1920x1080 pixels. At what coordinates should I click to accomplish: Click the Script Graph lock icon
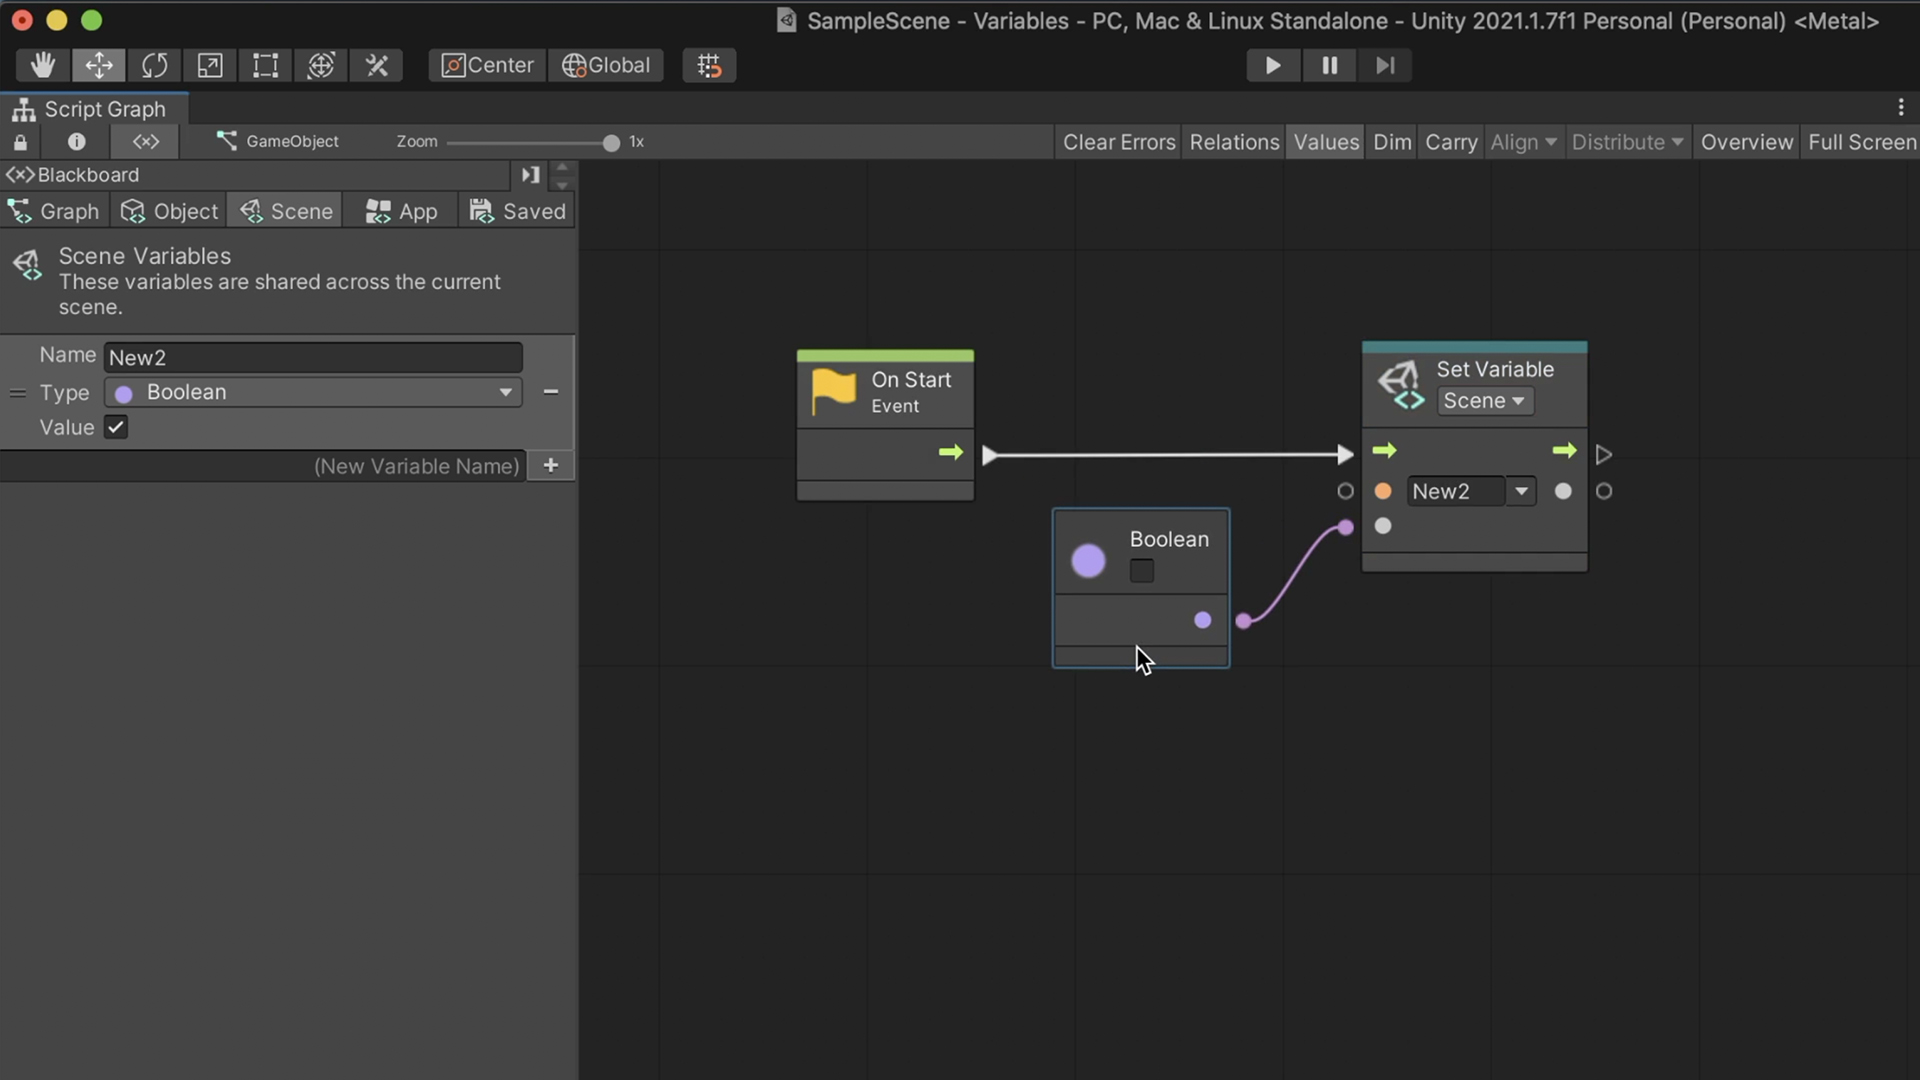tap(20, 141)
